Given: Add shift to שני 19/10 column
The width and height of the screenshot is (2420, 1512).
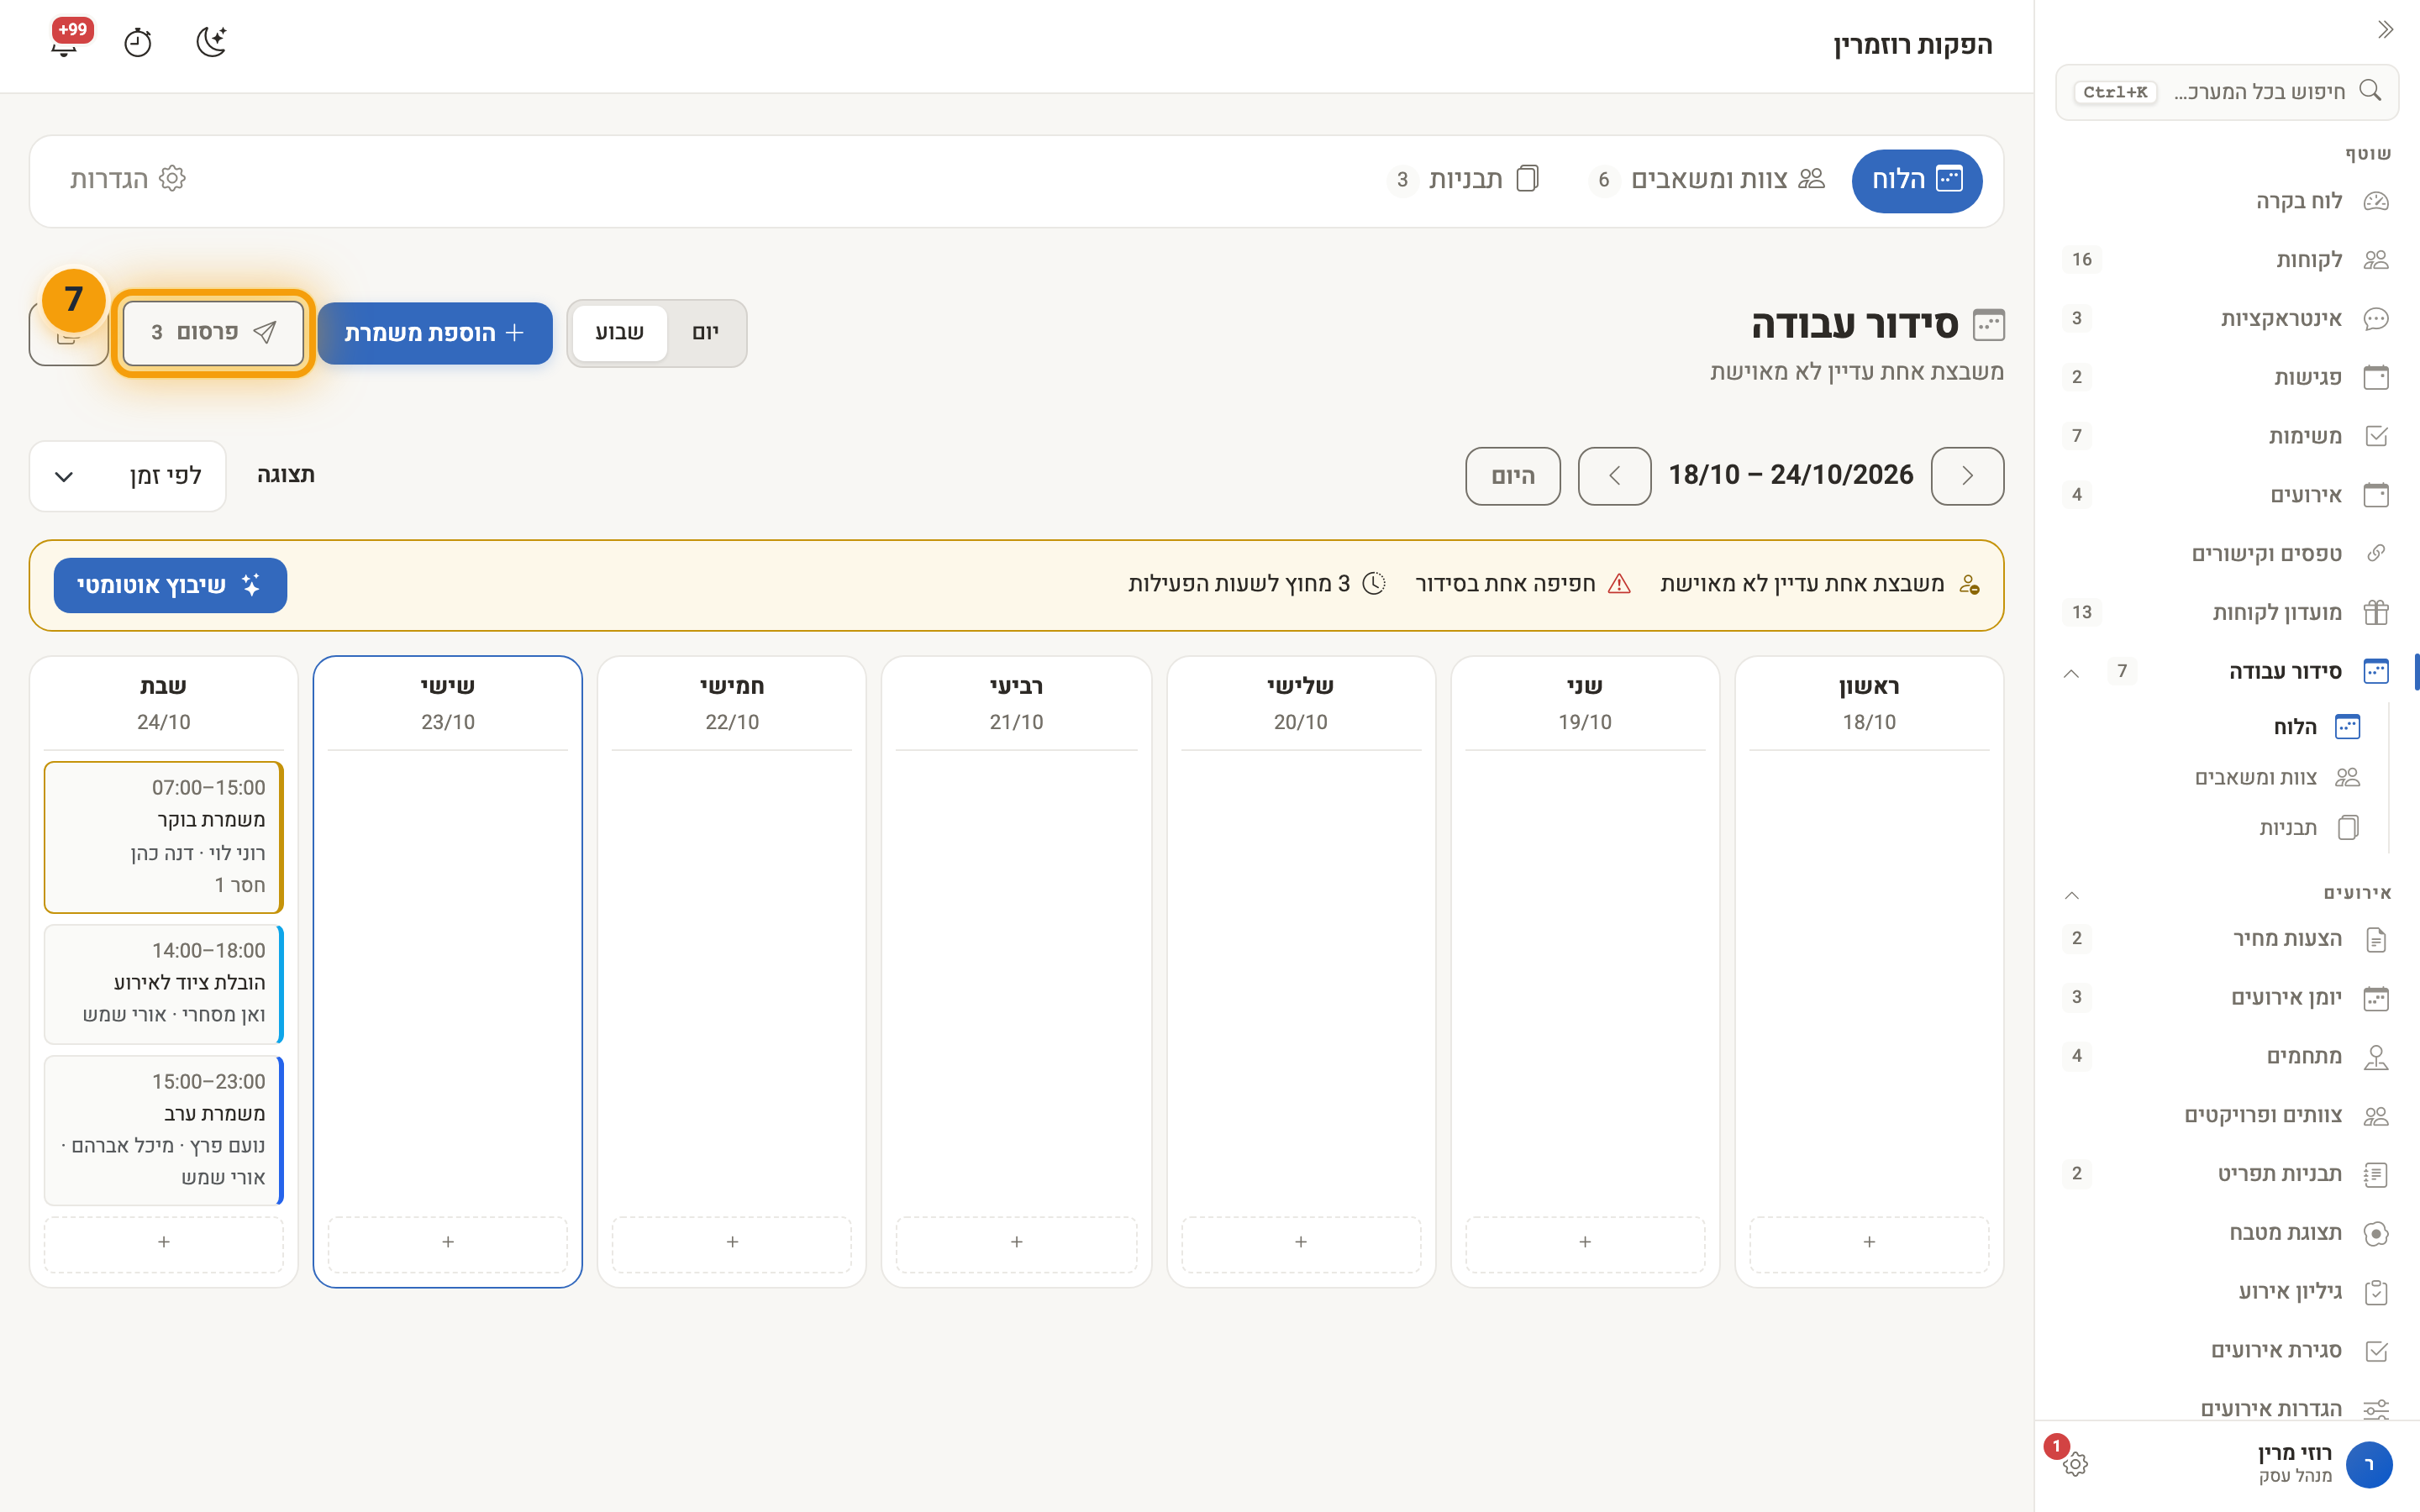Looking at the screenshot, I should pyautogui.click(x=1585, y=1242).
